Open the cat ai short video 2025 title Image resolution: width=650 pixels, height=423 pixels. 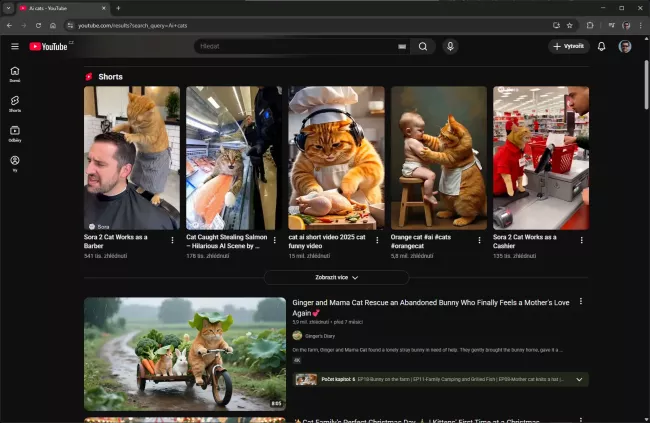(327, 241)
